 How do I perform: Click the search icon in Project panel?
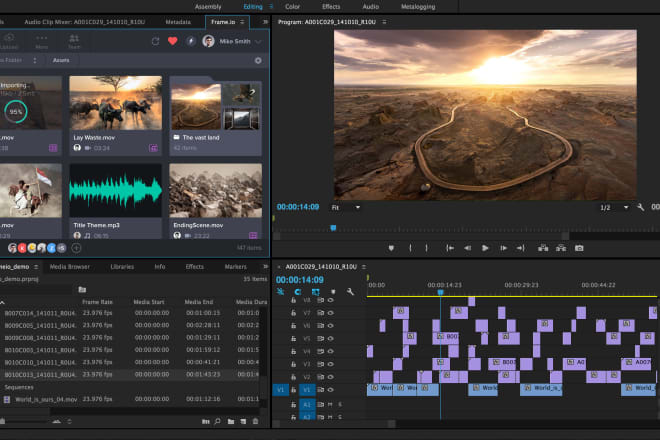click(x=217, y=421)
